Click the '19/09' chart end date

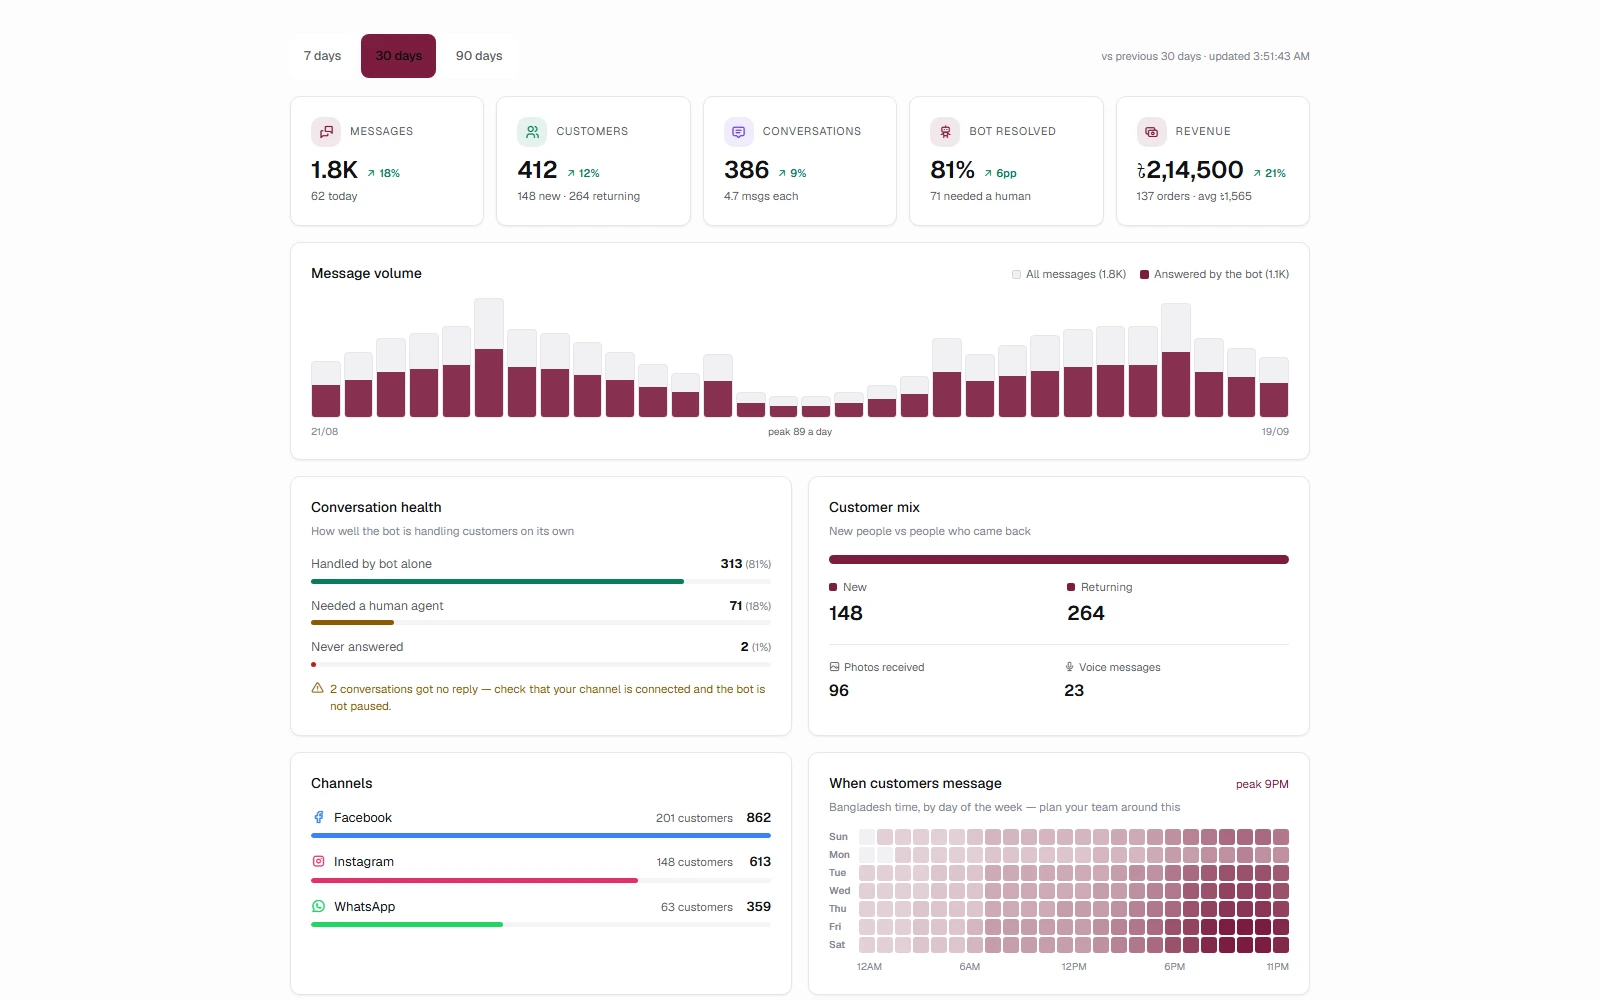click(1275, 432)
